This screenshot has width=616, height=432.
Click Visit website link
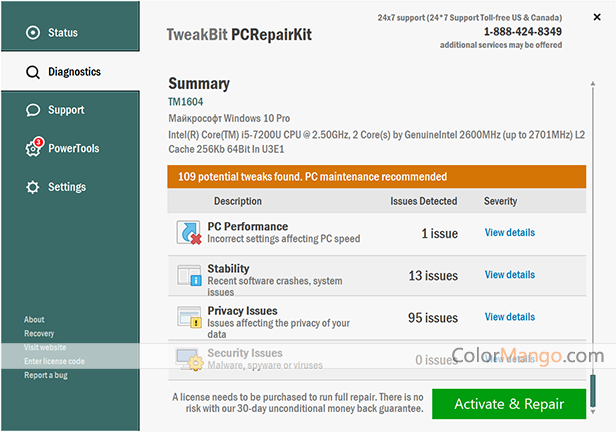click(45, 347)
